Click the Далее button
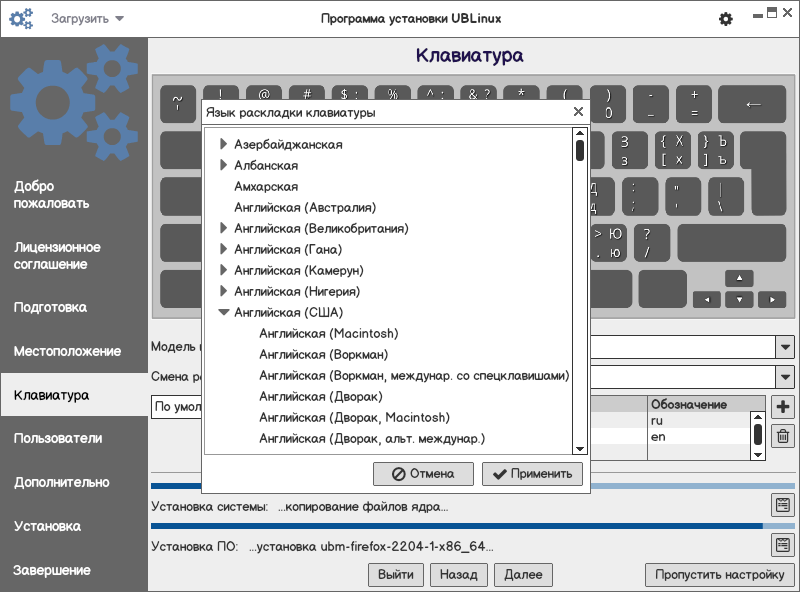800x592 pixels. coord(523,575)
